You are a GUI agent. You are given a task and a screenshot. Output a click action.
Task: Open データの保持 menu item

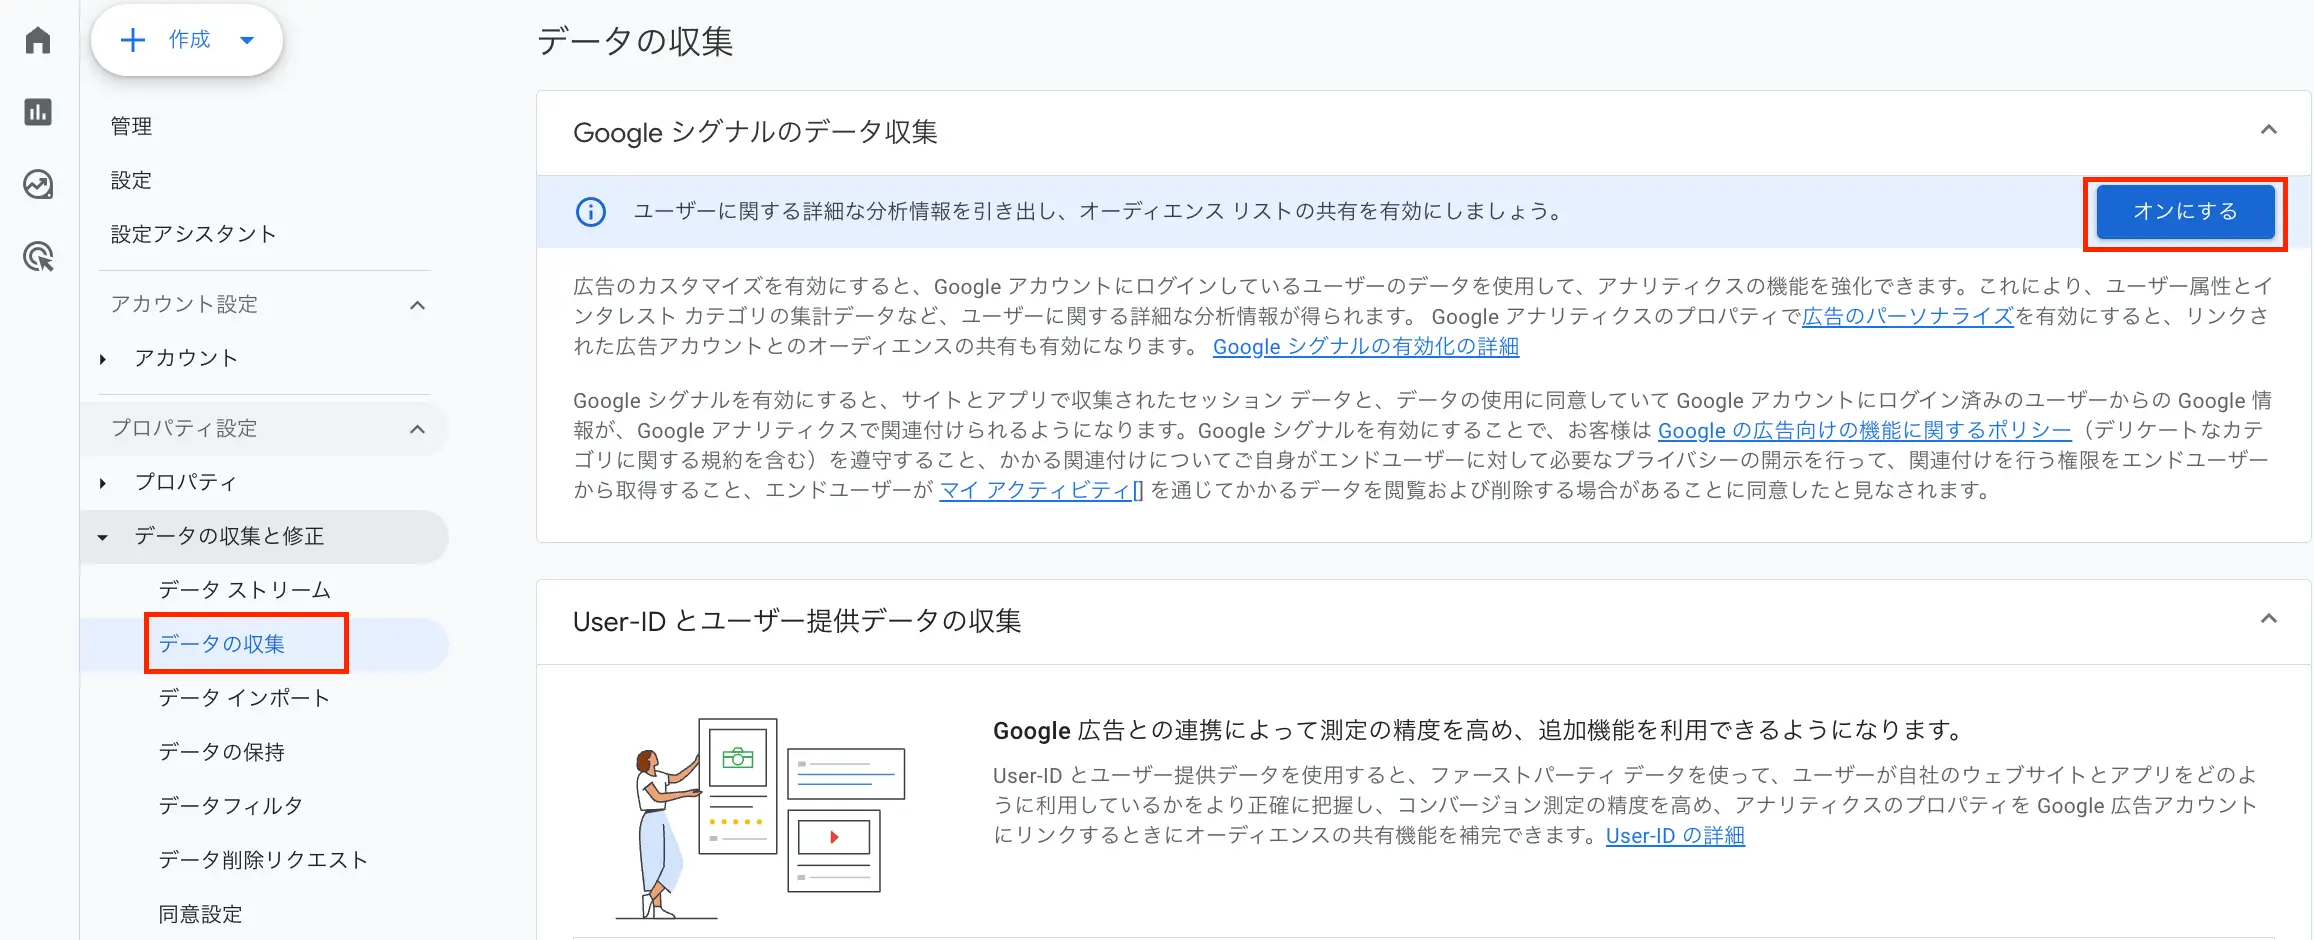pos(222,752)
